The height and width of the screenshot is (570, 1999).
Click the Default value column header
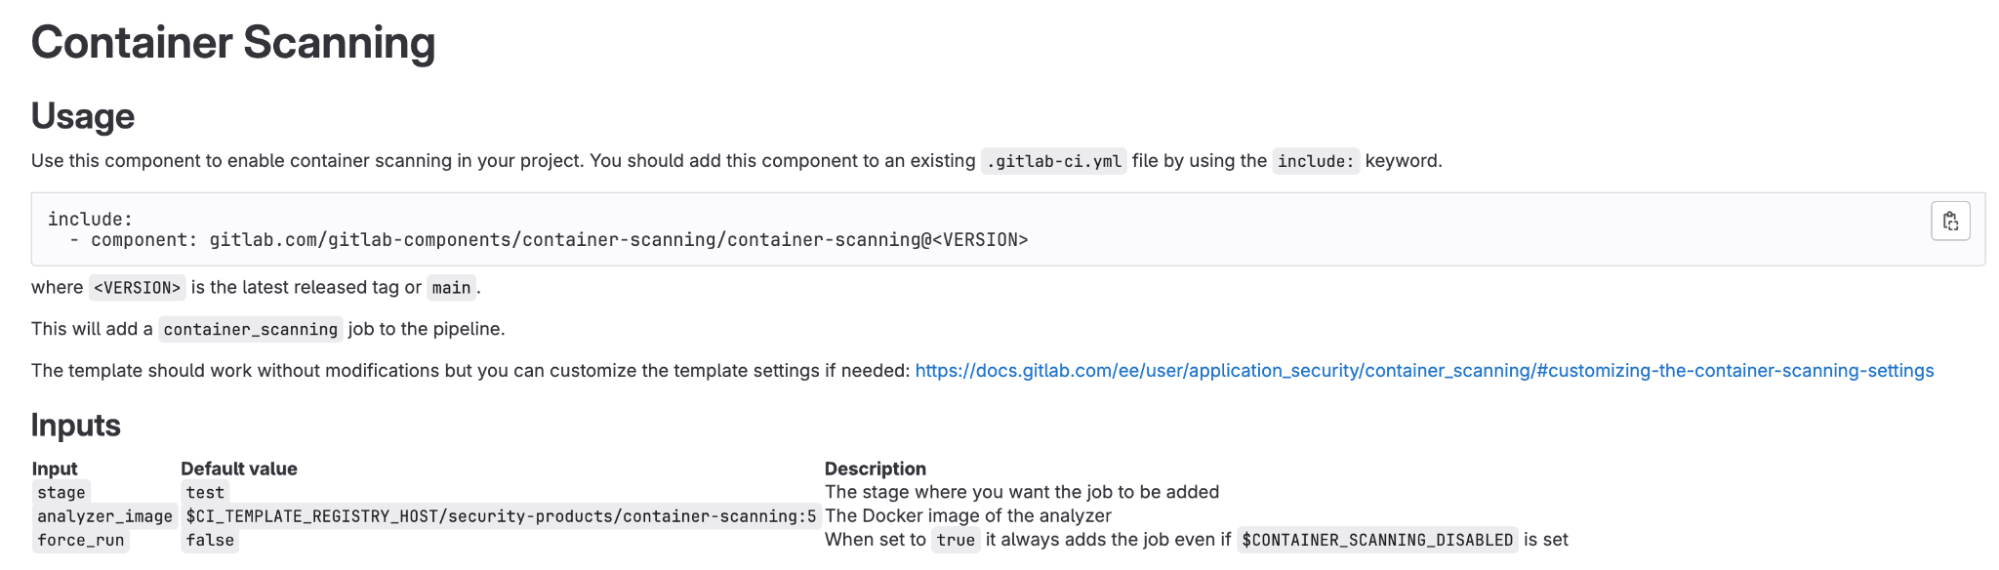click(x=239, y=468)
